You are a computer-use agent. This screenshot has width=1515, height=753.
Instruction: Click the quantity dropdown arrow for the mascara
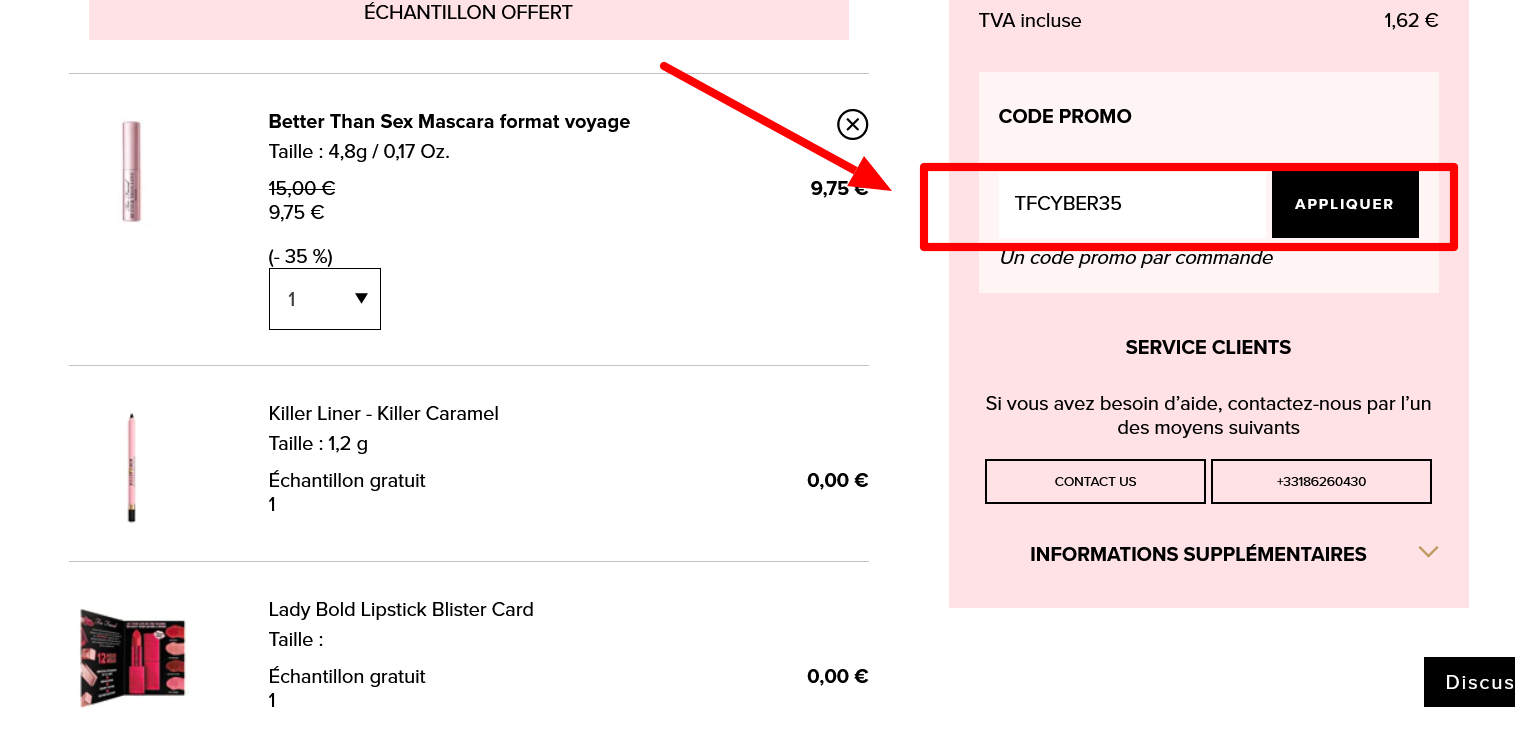360,298
